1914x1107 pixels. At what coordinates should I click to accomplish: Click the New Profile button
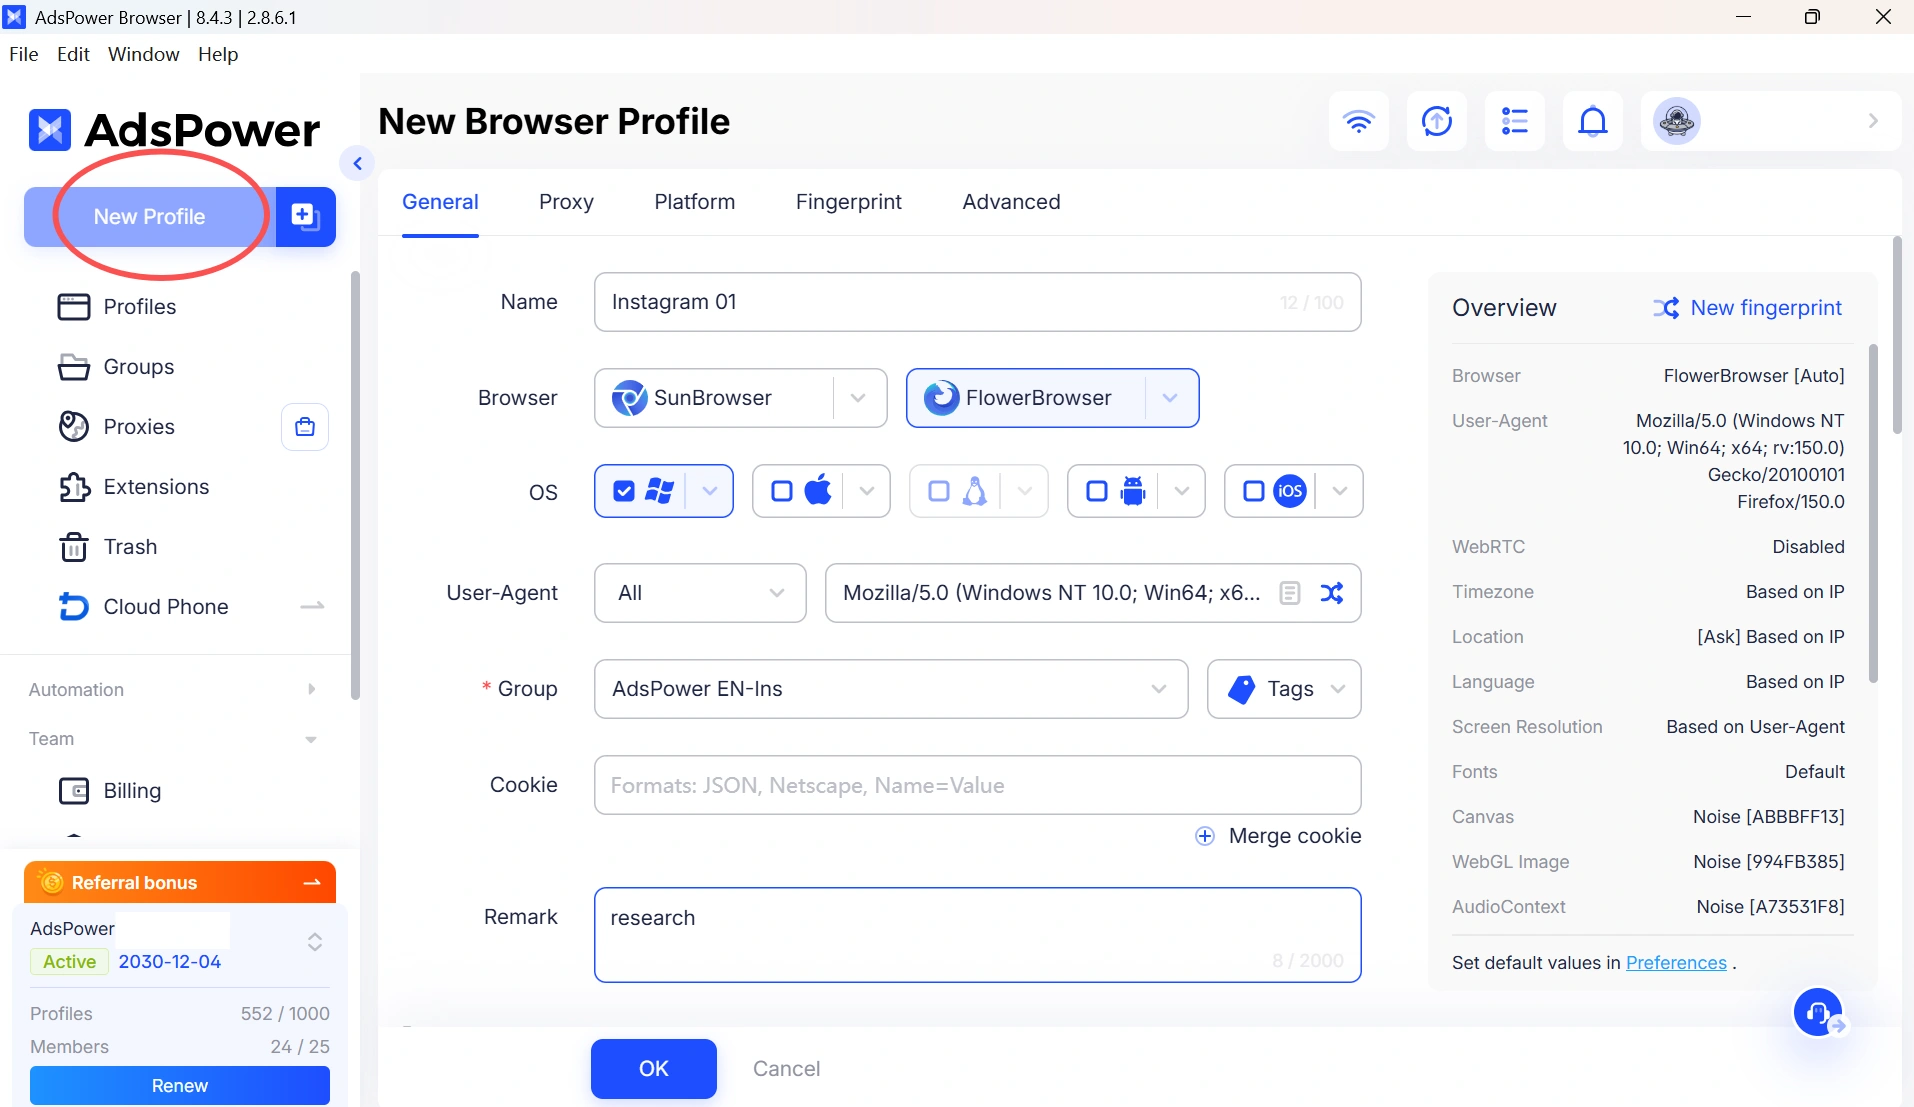(150, 216)
